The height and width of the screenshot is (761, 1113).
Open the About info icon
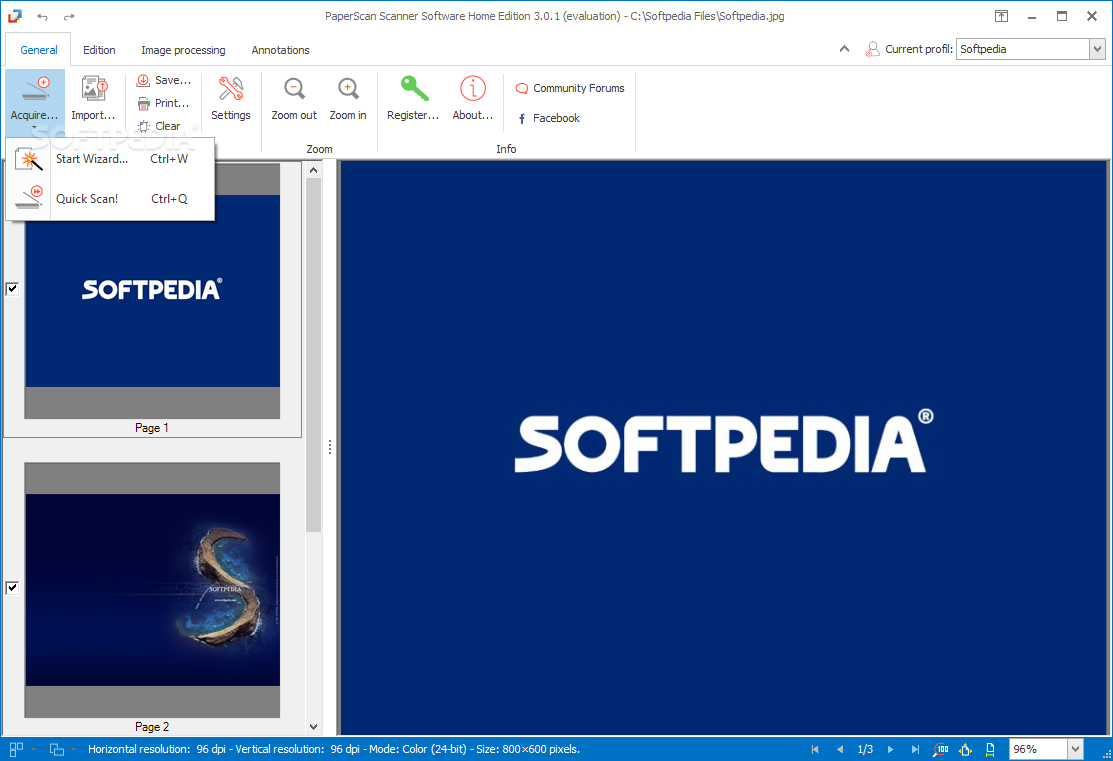point(473,89)
